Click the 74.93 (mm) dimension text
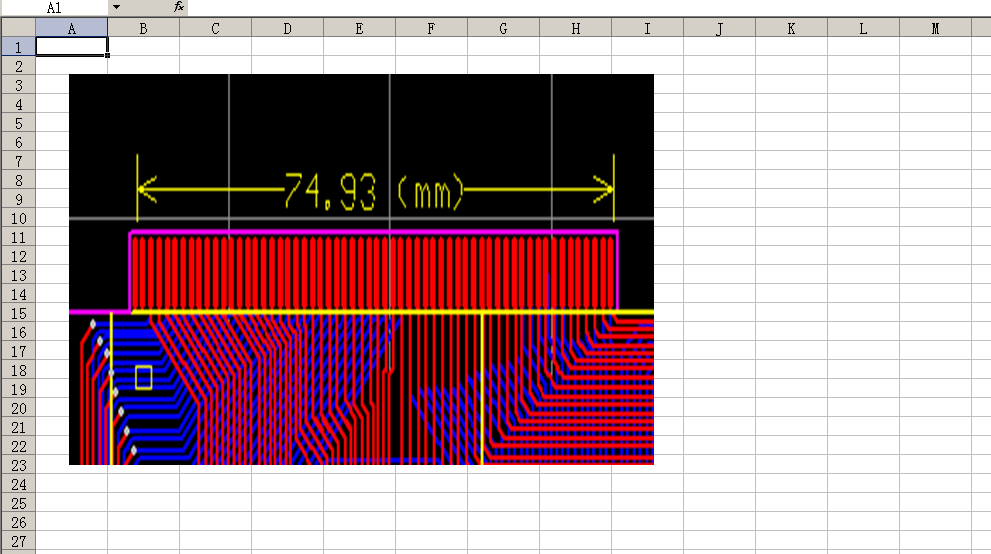Image resolution: width=991 pixels, height=554 pixels. coord(374,191)
